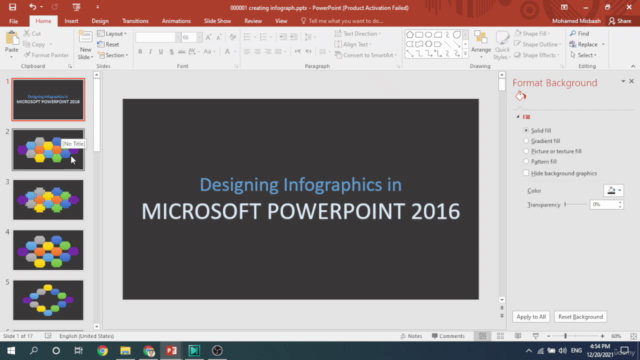
Task: Click the Cut command
Action: 32,33
